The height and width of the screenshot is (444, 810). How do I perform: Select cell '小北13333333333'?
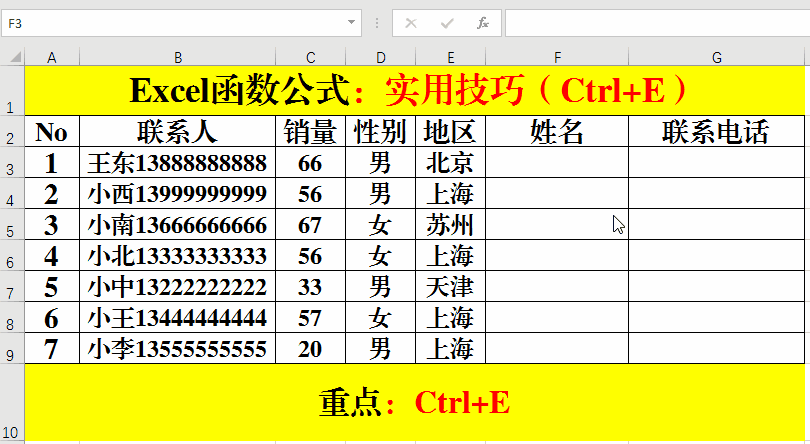(x=178, y=255)
